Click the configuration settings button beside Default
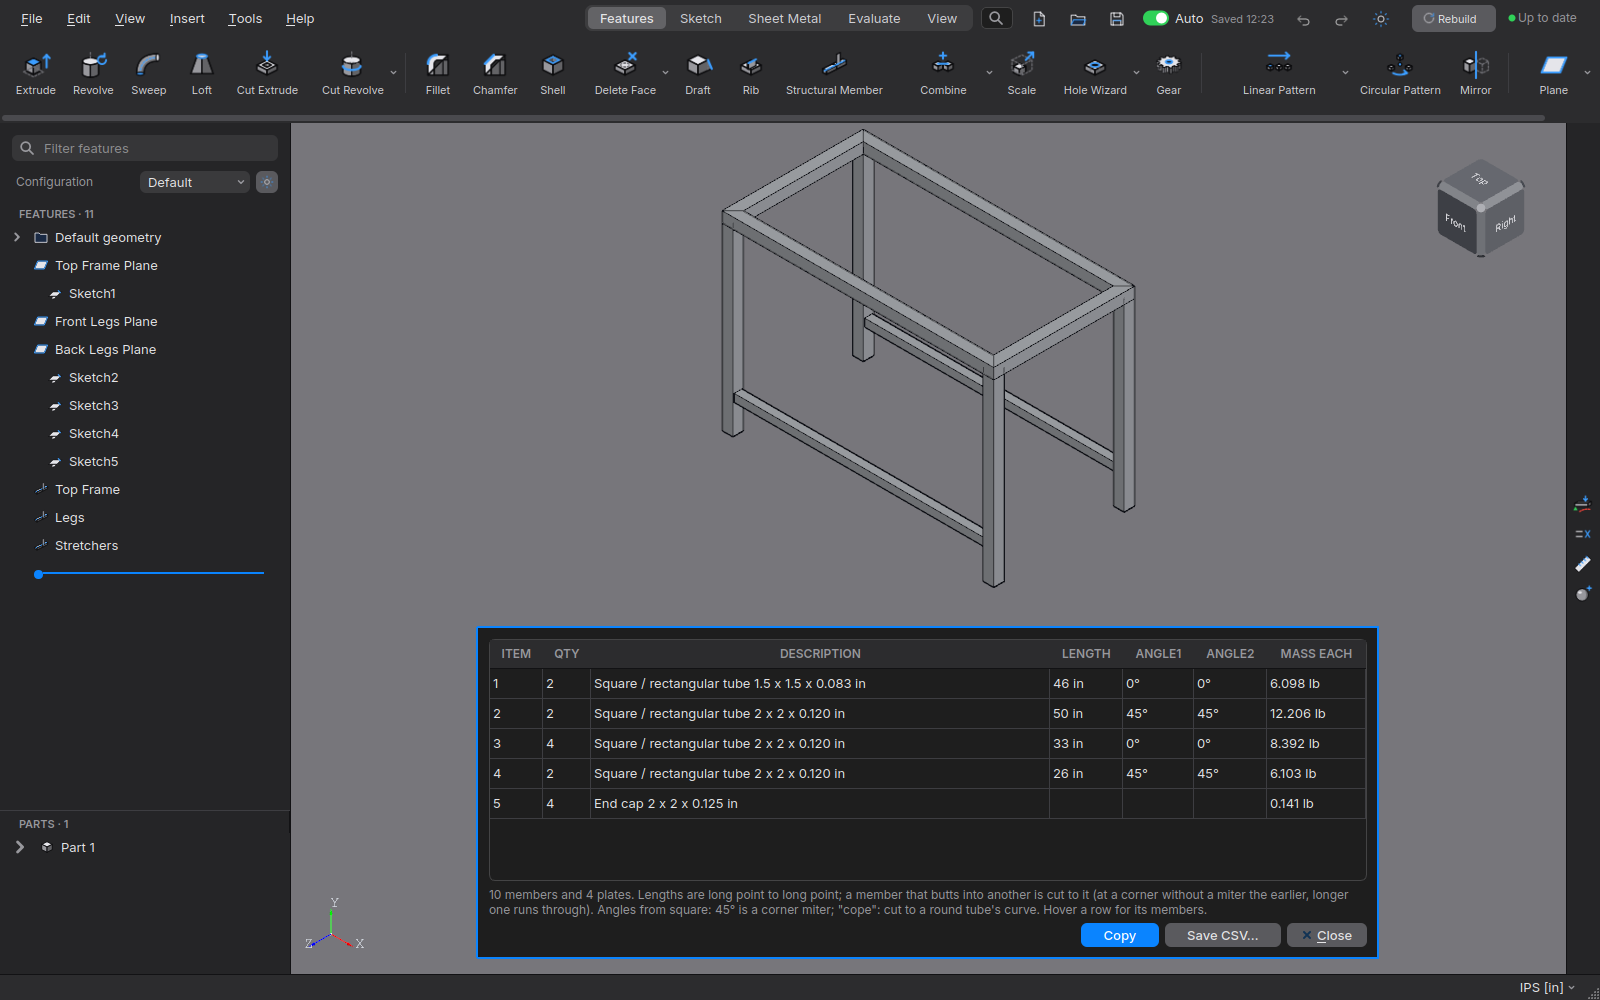 click(267, 182)
